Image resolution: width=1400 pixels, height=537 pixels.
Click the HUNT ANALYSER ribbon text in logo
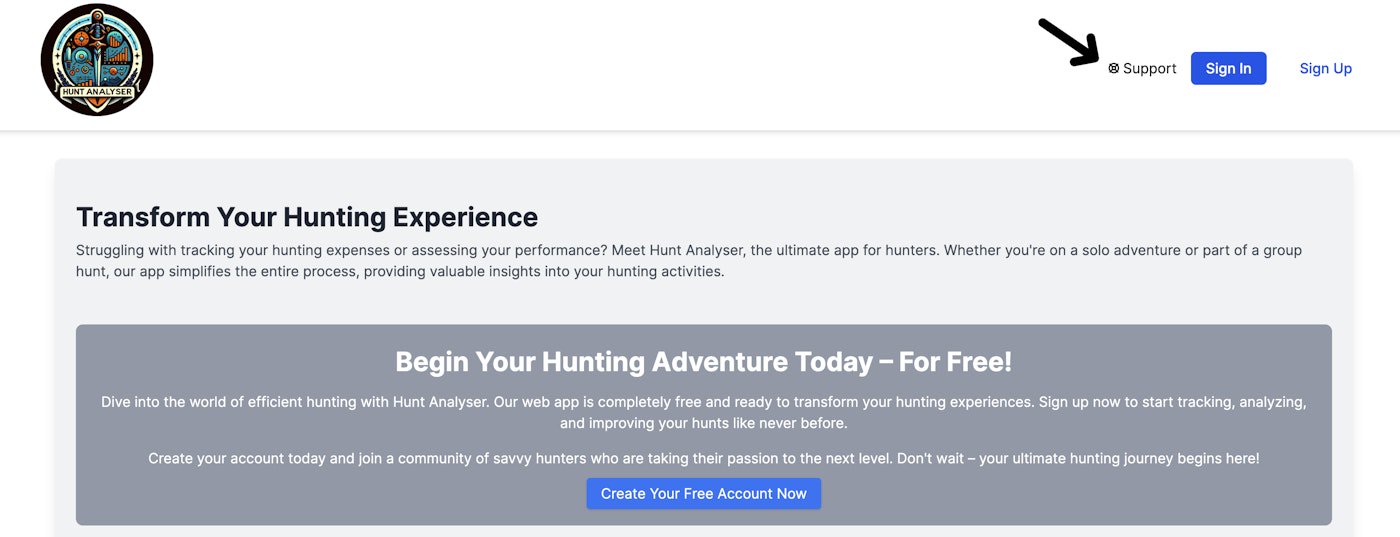pyautogui.click(x=97, y=91)
